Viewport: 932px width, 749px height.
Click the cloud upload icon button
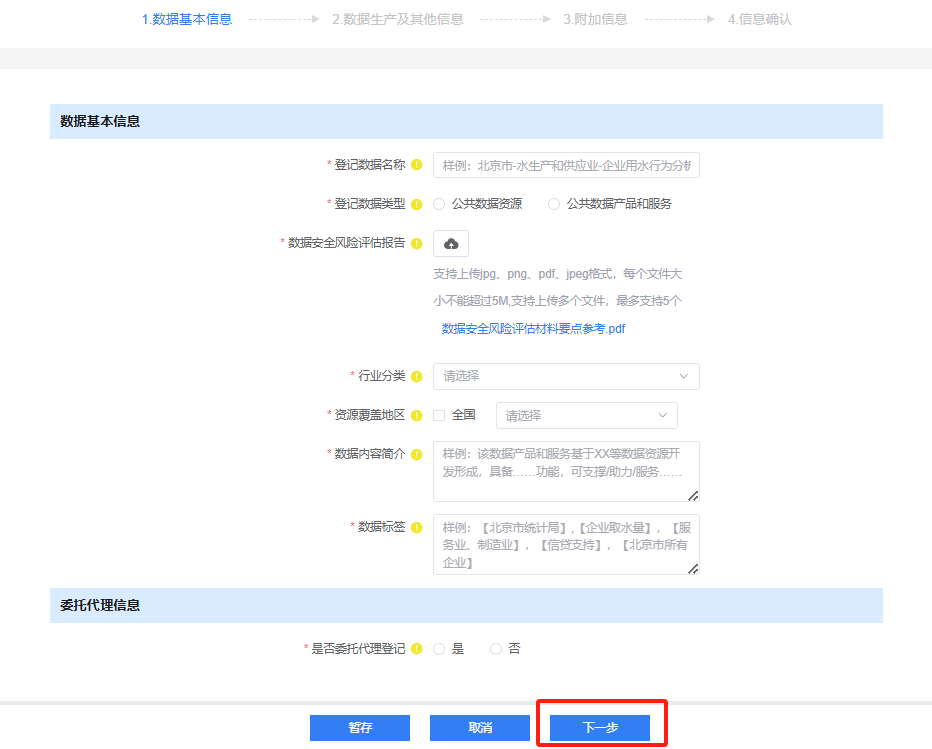(450, 243)
